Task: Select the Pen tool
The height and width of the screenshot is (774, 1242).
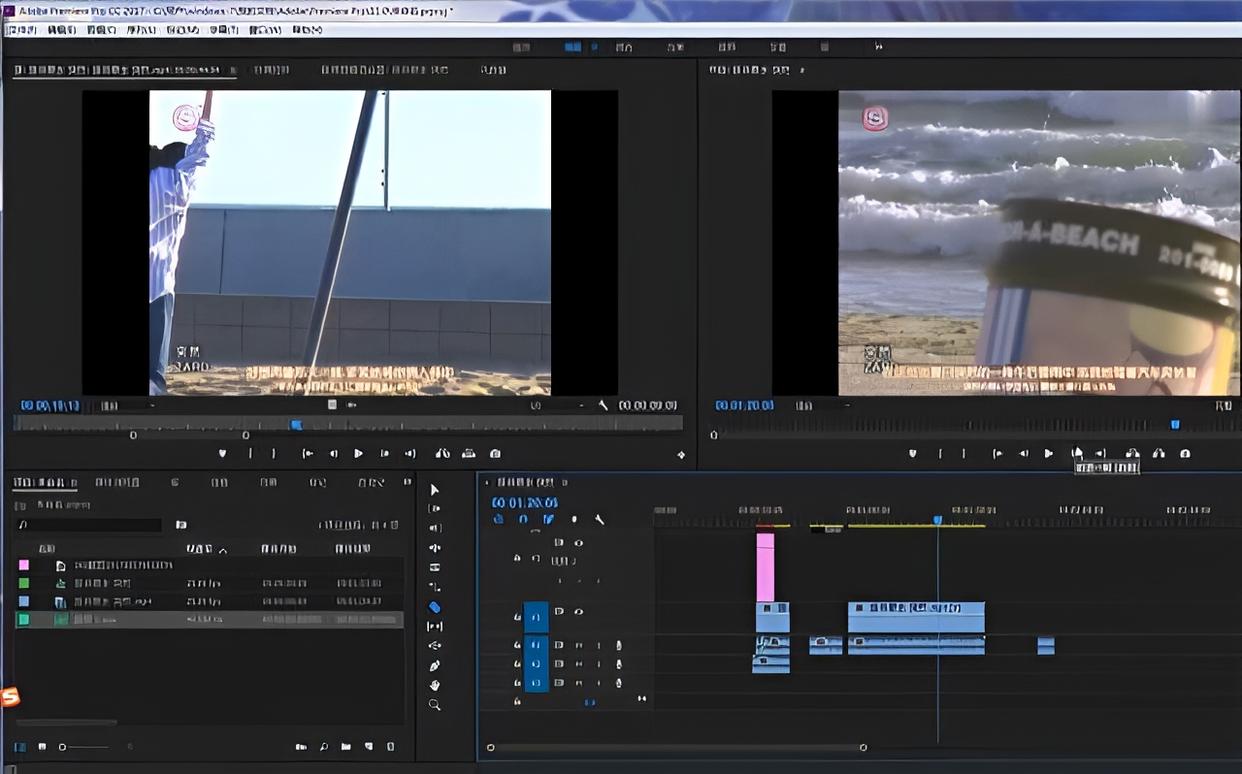Action: (434, 666)
